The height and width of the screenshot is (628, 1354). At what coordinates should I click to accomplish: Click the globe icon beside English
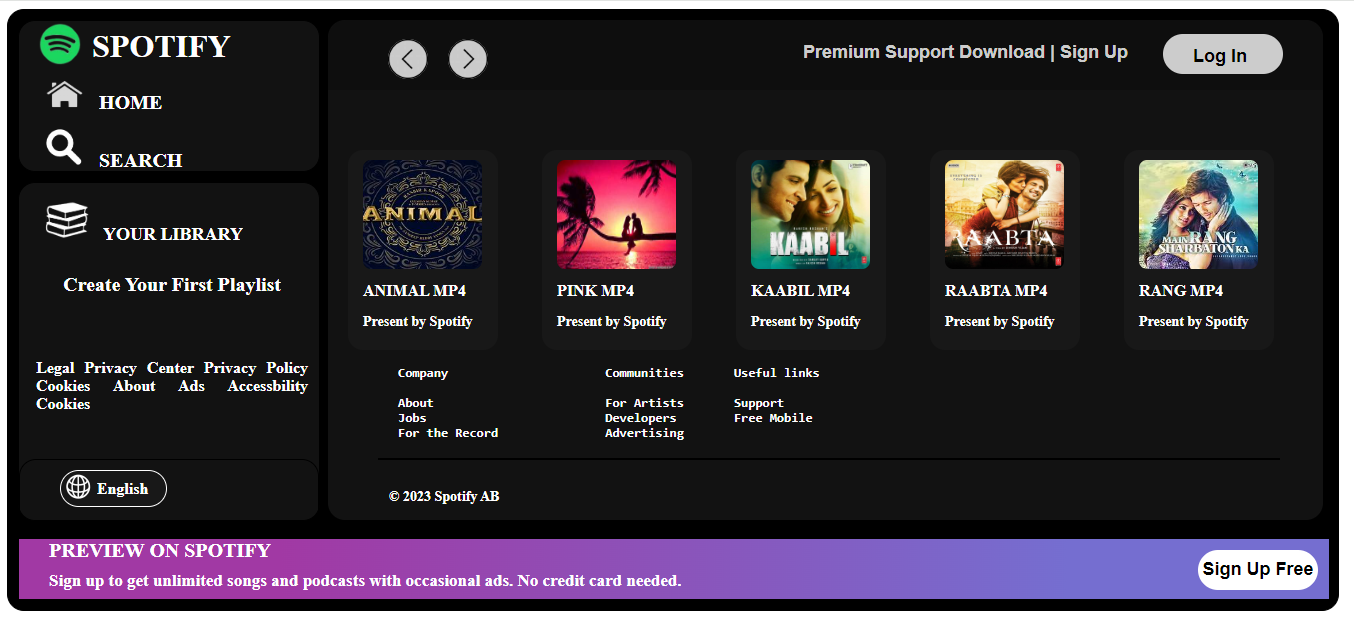[77, 488]
